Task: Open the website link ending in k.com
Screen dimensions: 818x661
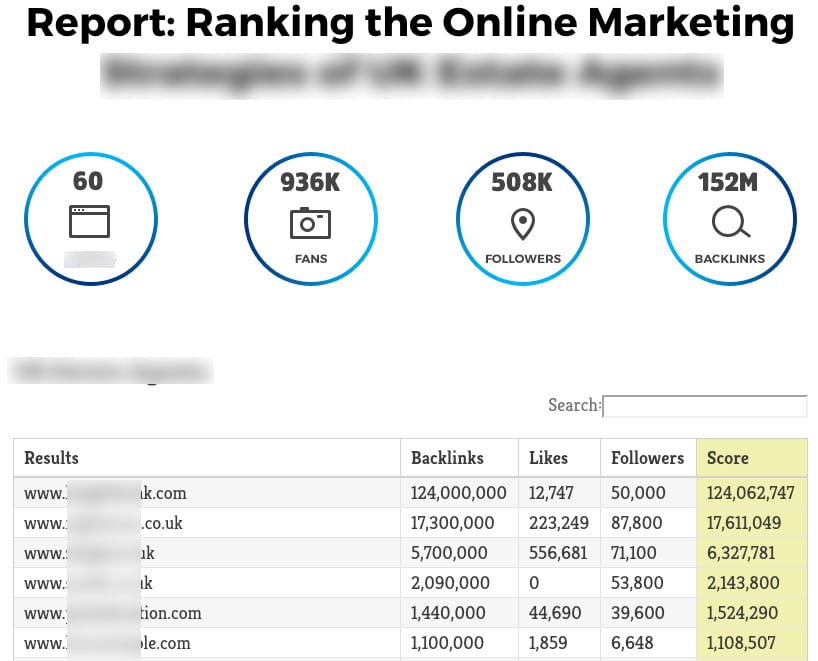Action: click(105, 493)
